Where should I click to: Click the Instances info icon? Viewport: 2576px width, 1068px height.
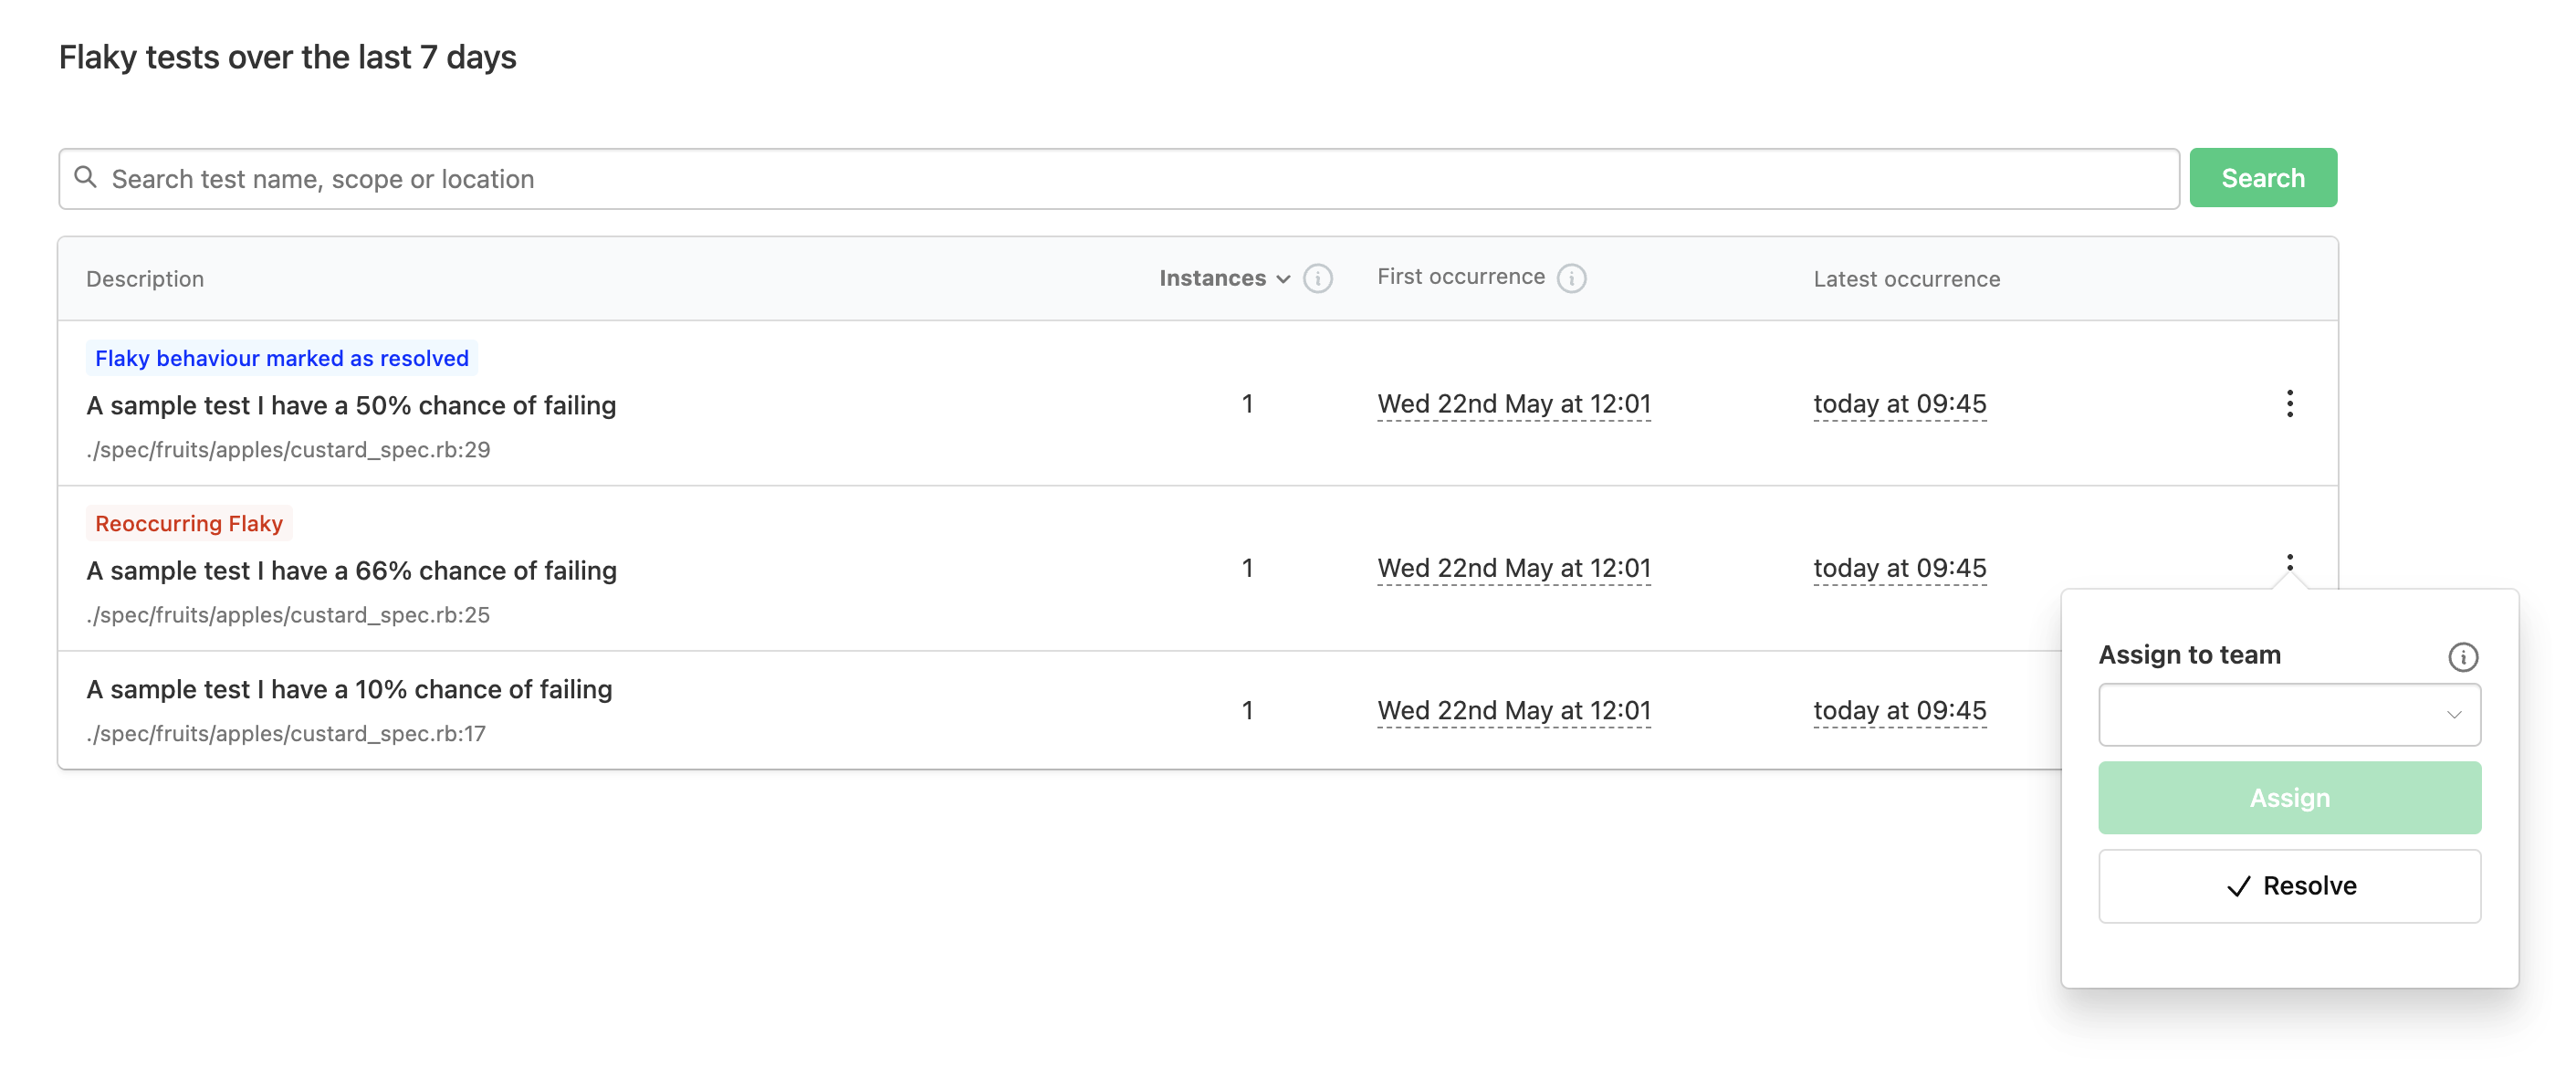pos(1317,278)
